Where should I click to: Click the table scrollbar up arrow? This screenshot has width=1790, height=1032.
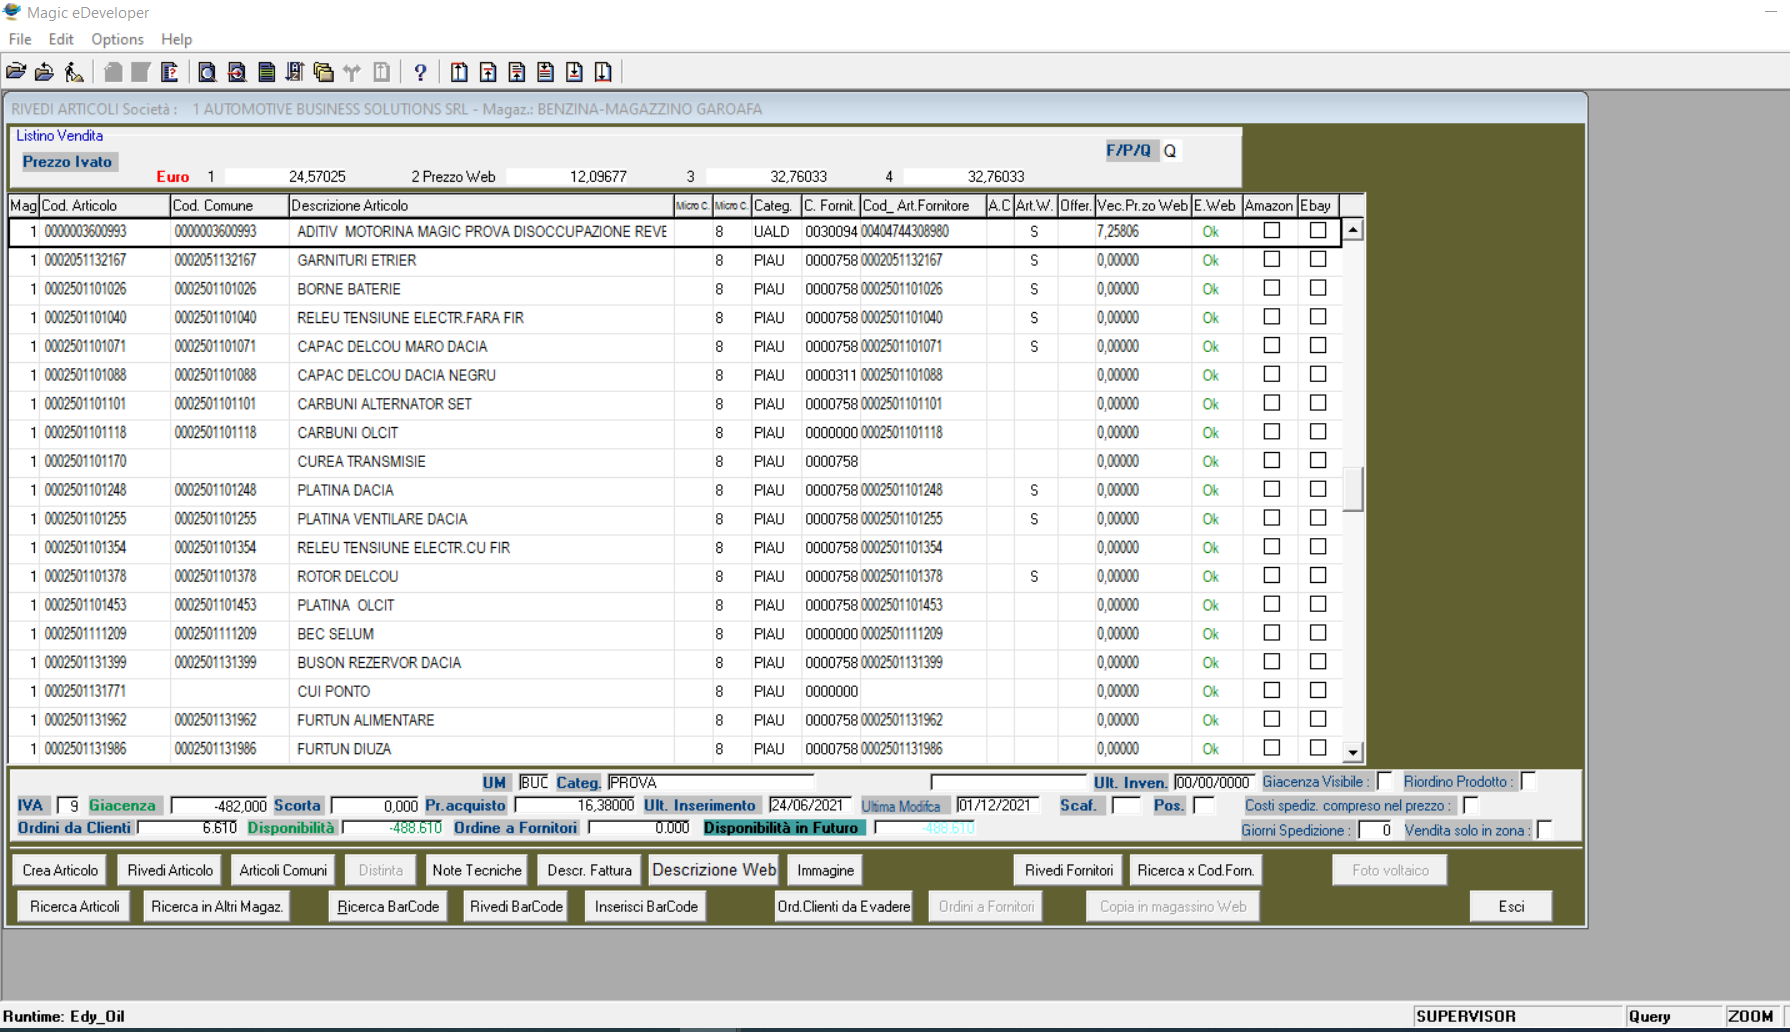tap(1353, 230)
